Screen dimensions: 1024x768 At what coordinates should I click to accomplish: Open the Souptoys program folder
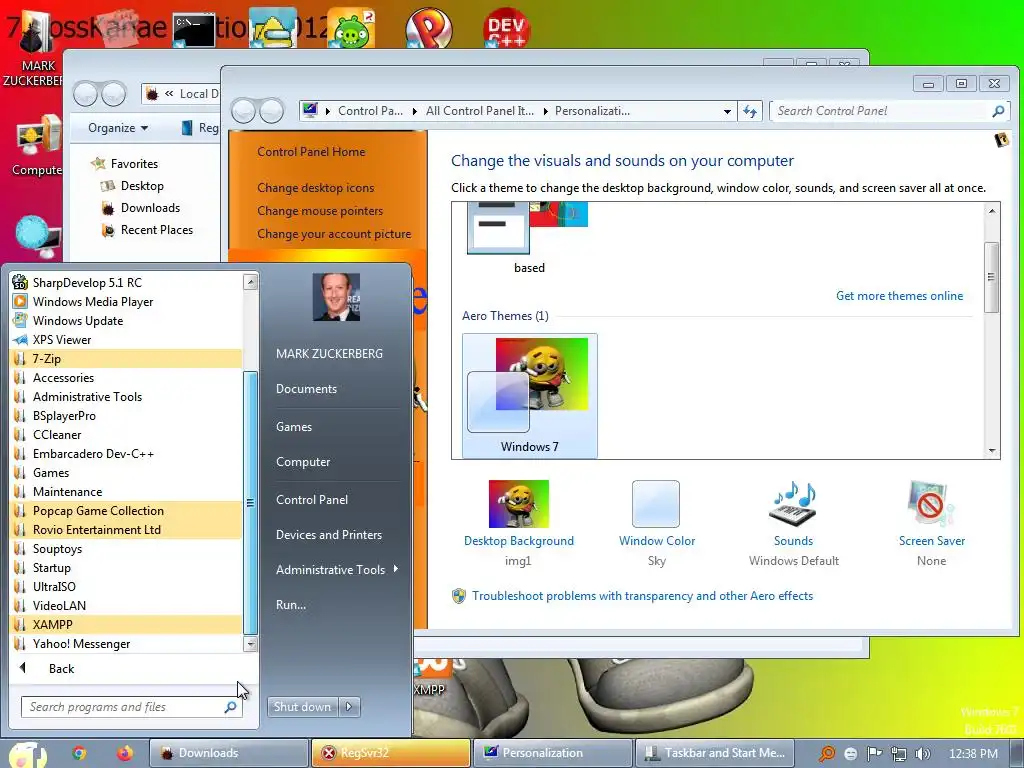(x=127, y=549)
